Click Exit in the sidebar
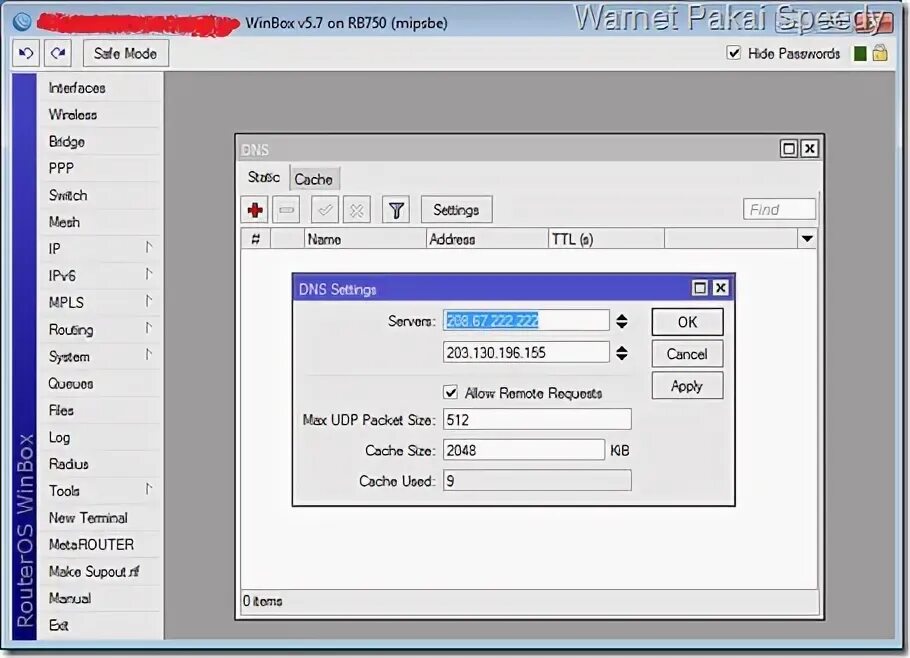The image size is (910, 658). [x=99, y=625]
